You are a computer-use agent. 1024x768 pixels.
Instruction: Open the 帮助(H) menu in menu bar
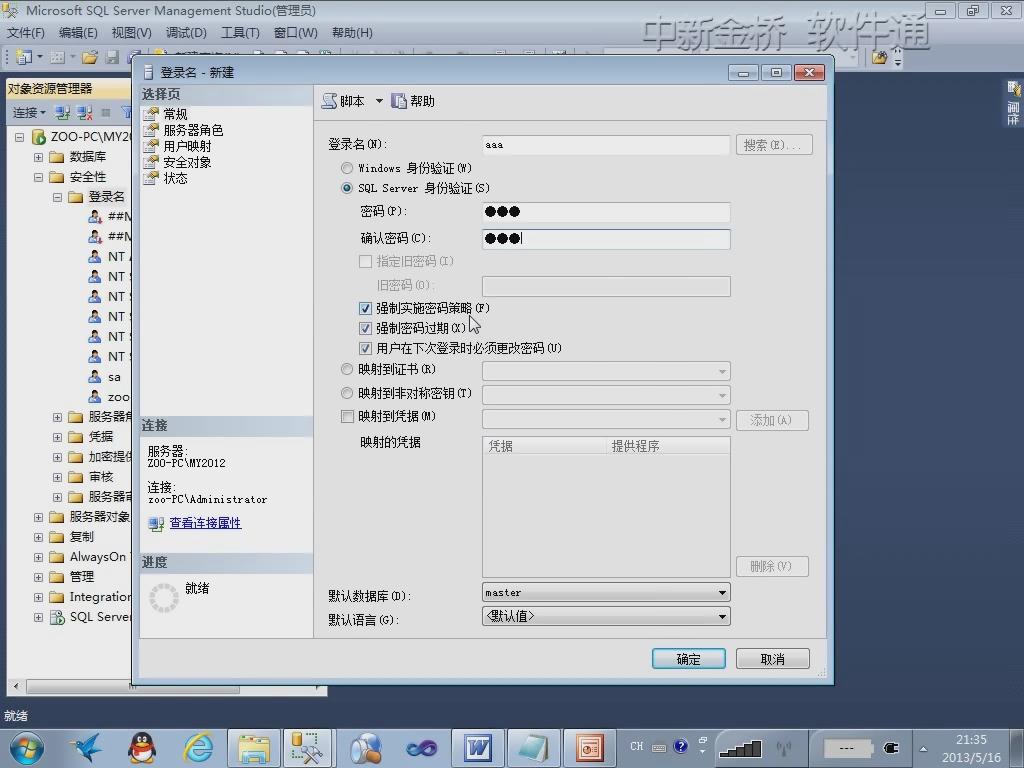(352, 33)
